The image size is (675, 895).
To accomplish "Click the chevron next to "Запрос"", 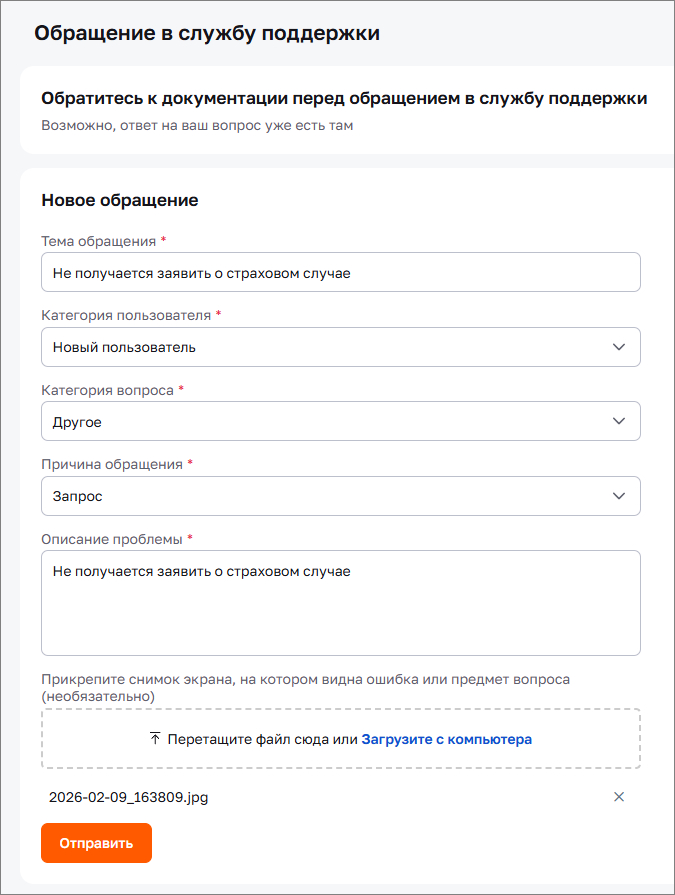I will (x=617, y=496).
